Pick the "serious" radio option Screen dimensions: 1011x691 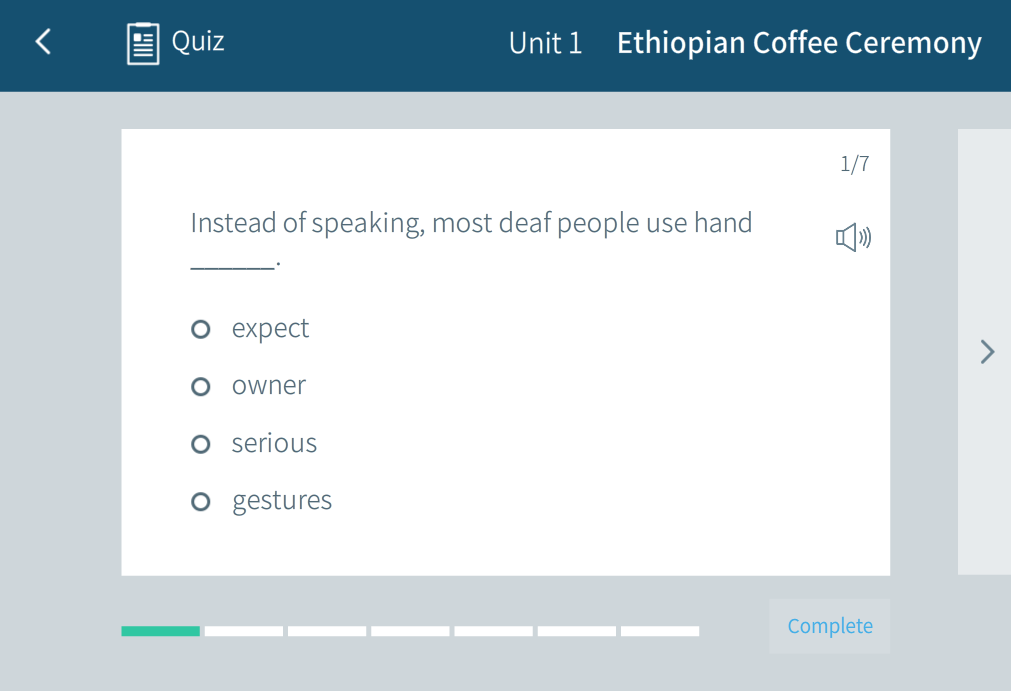click(201, 444)
